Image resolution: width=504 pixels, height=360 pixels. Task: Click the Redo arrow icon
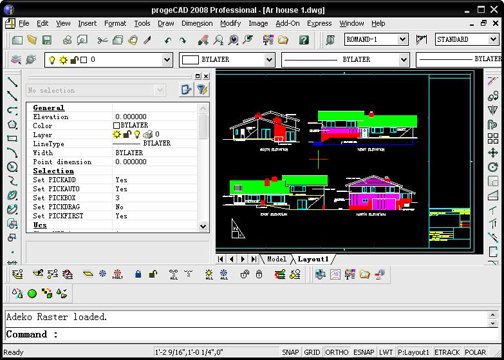(183, 40)
